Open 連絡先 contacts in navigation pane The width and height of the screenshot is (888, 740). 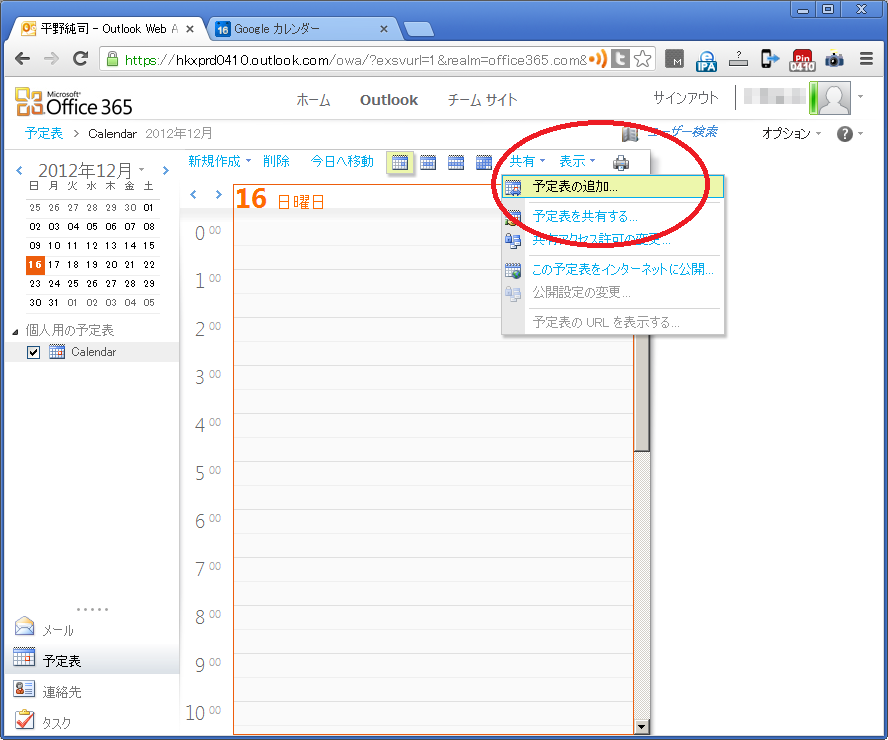coord(61,691)
